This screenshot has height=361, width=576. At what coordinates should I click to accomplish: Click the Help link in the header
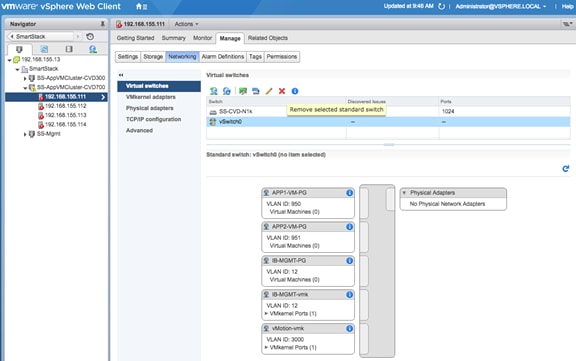click(x=567, y=6)
